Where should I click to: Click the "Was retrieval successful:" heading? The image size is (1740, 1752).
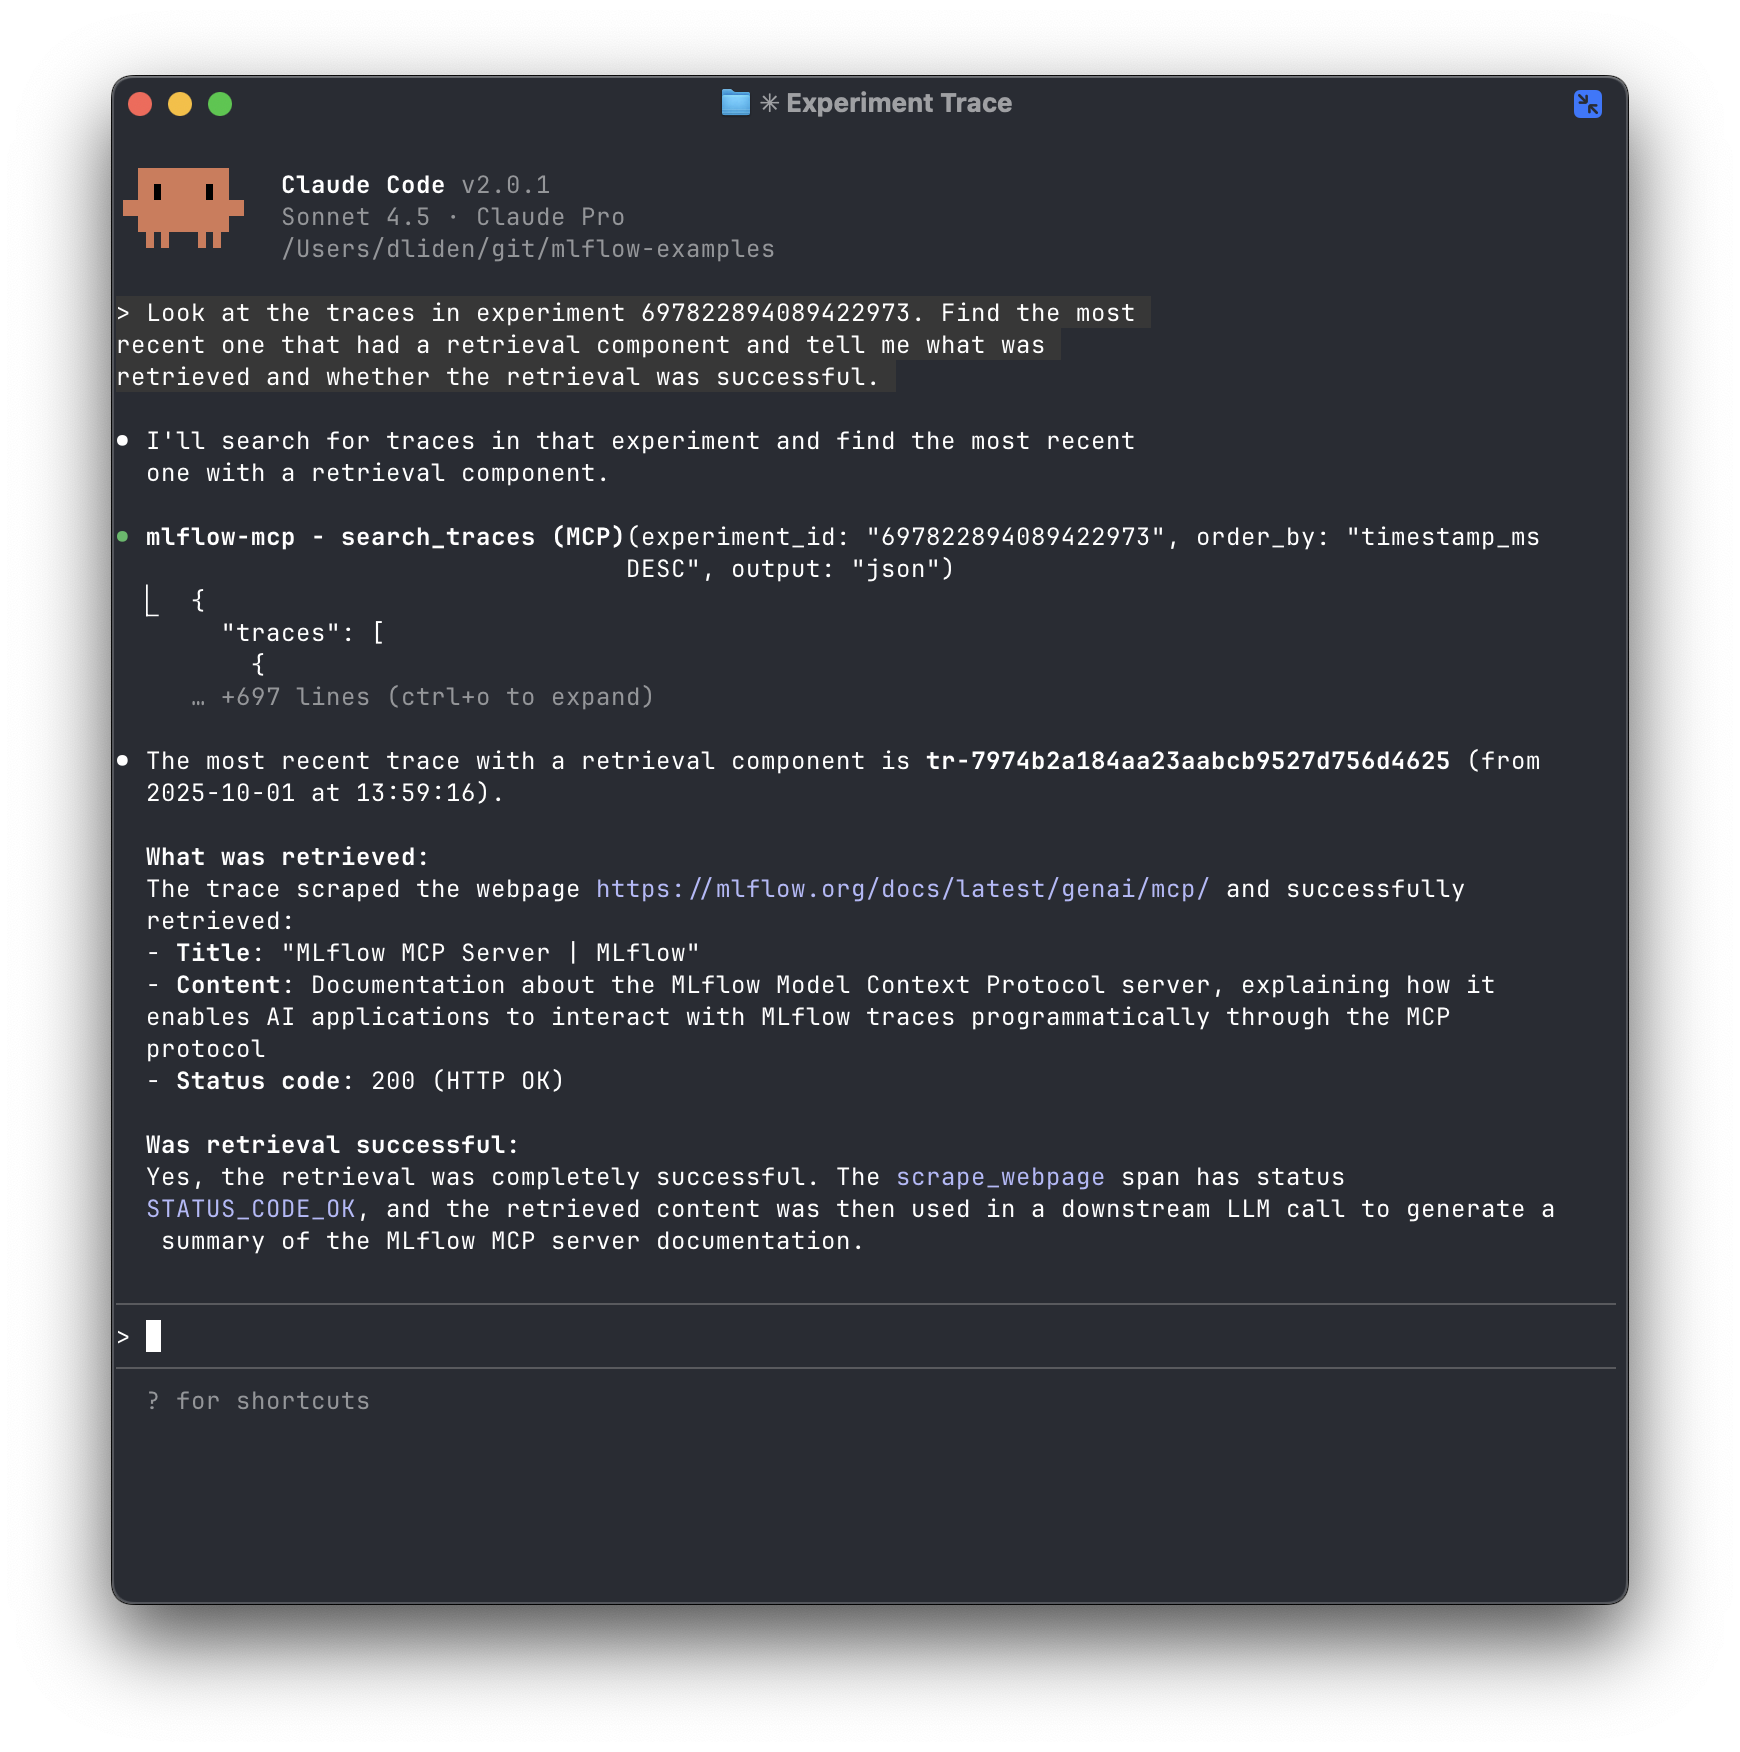(x=332, y=1145)
